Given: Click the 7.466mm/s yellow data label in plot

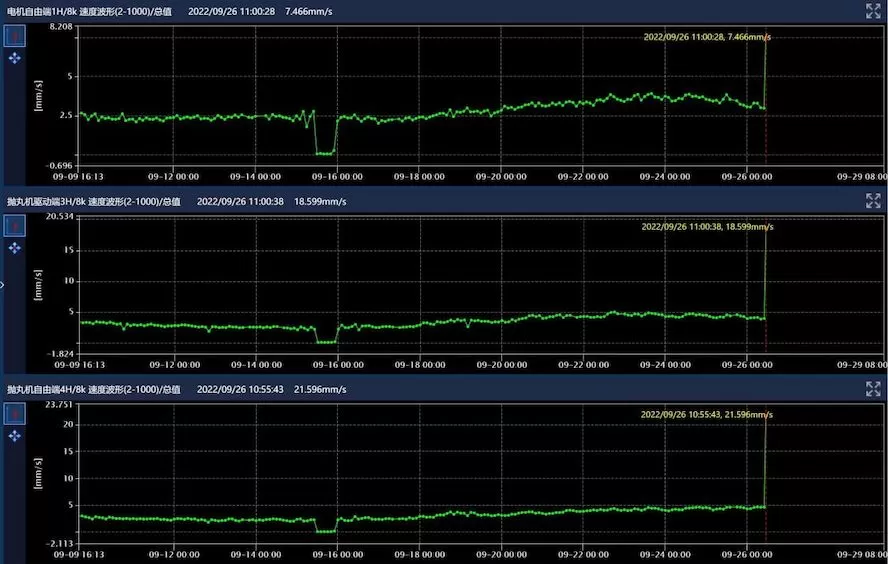Looking at the screenshot, I should click(x=707, y=37).
